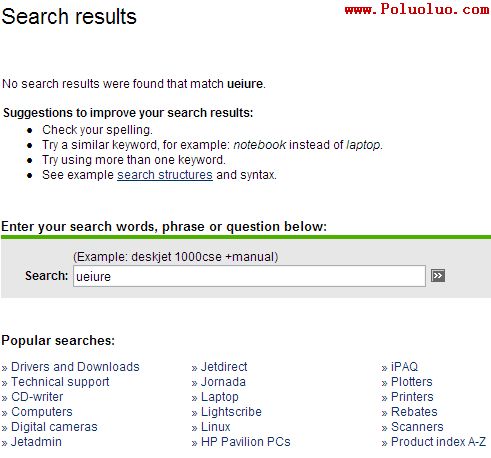
Task: Go to the Linux search link
Action: pos(216,427)
